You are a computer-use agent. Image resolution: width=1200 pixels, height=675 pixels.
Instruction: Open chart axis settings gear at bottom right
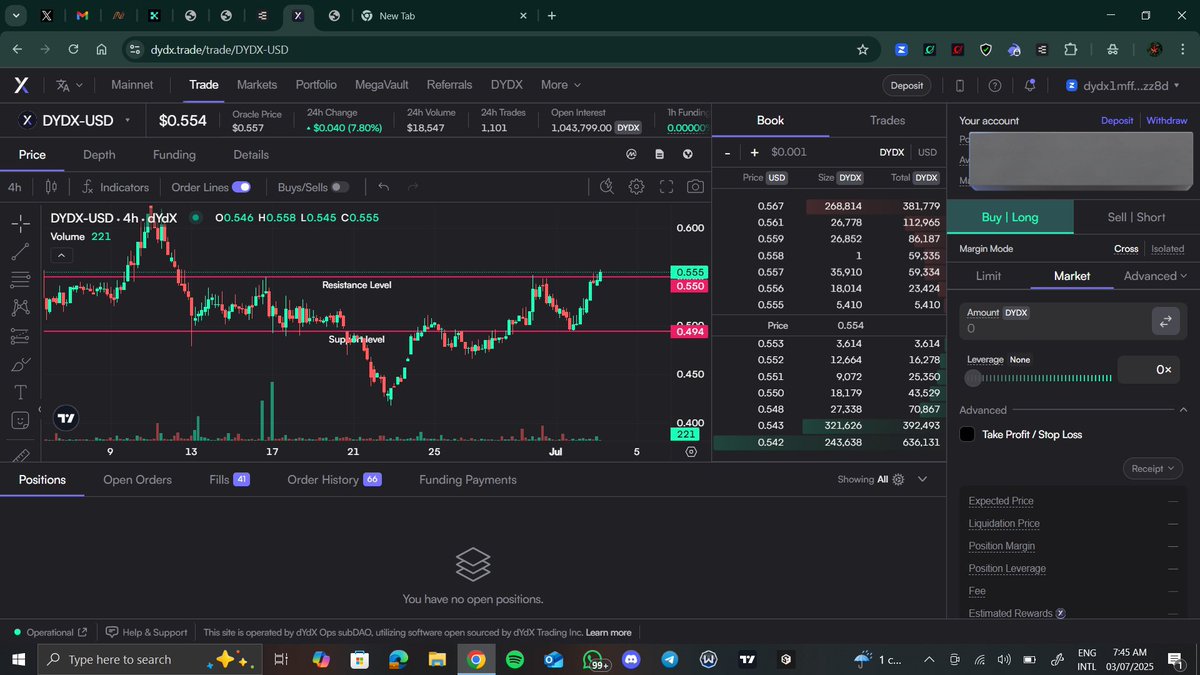(x=691, y=452)
